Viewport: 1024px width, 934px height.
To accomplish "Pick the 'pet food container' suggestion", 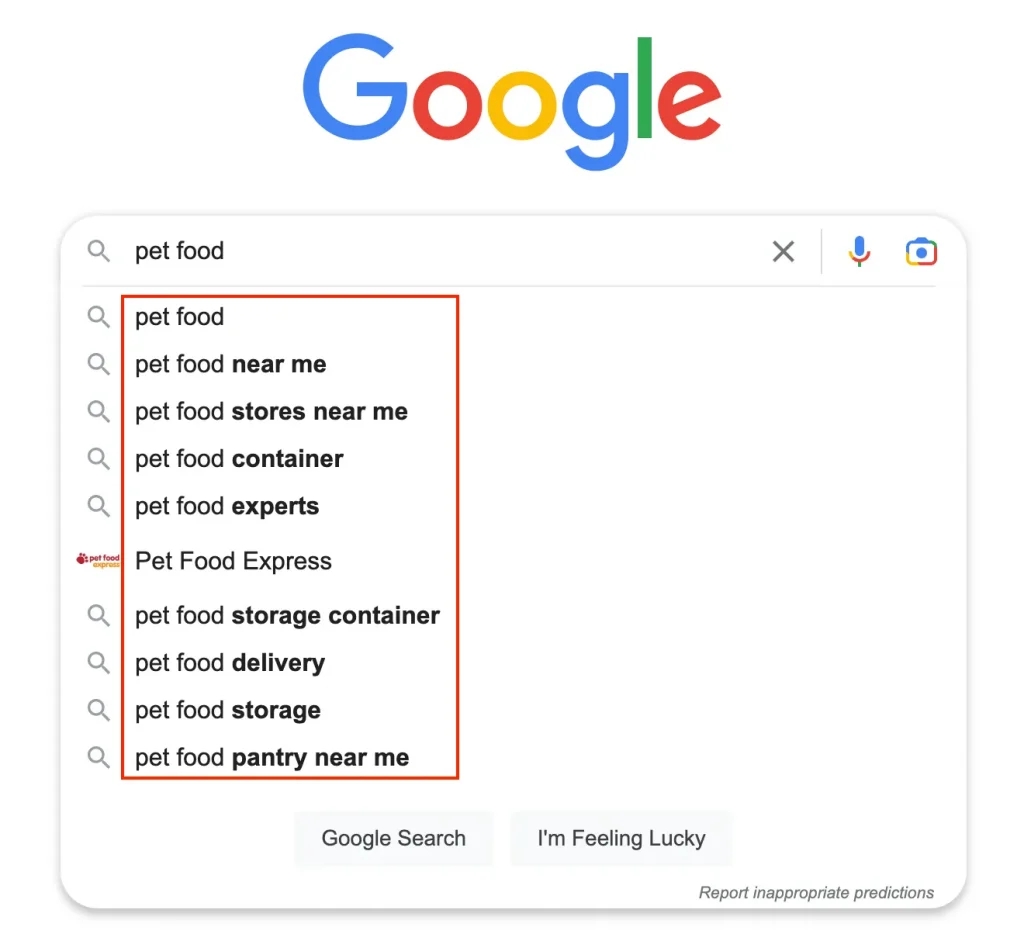I will [239, 459].
